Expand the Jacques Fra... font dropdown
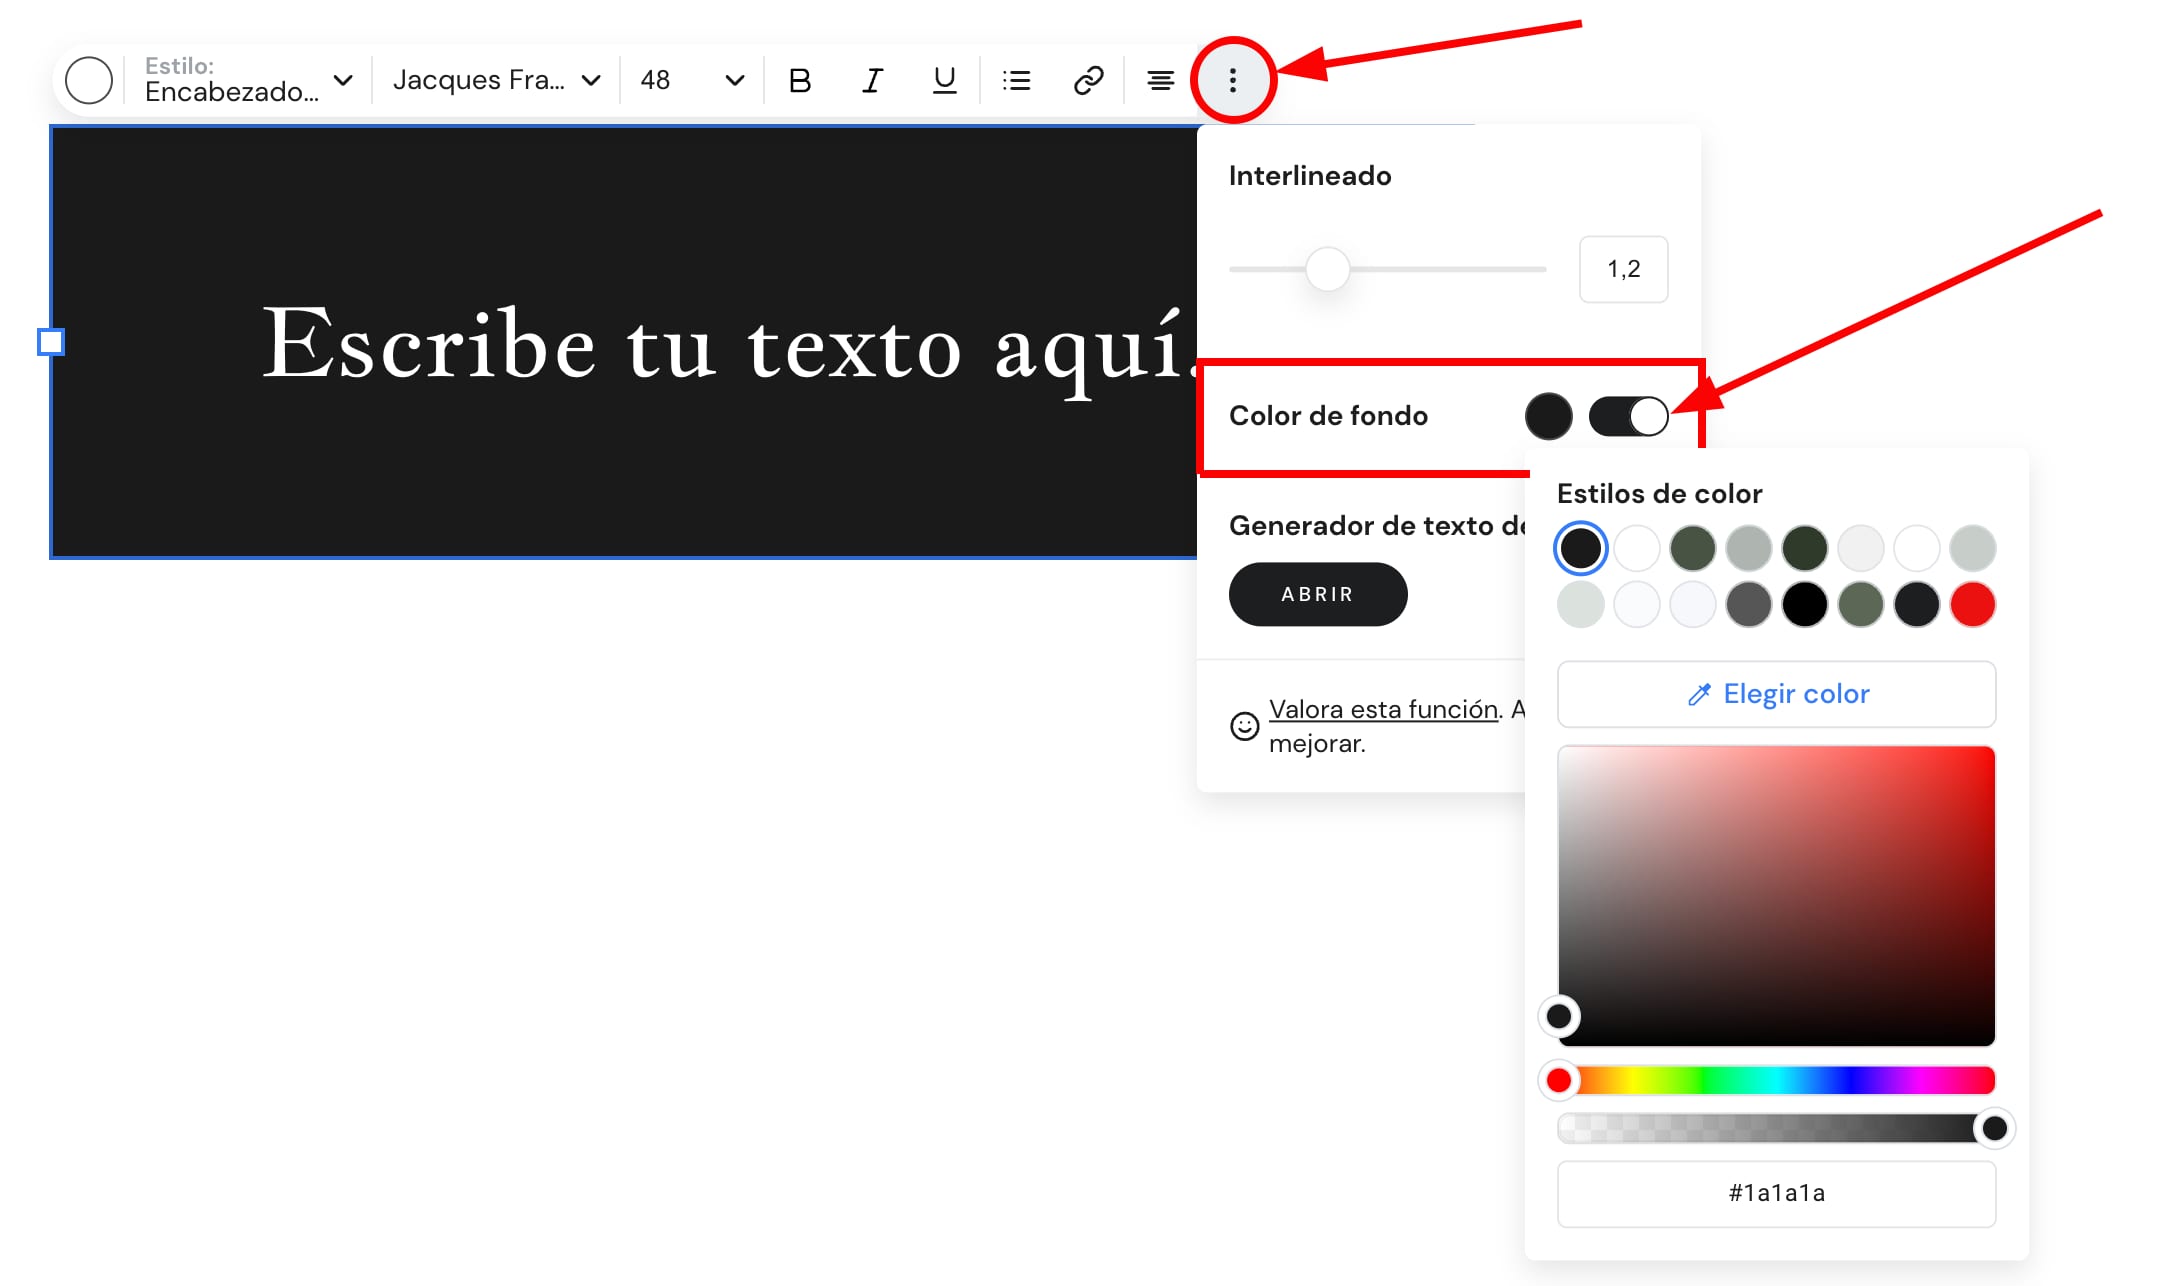 496,80
